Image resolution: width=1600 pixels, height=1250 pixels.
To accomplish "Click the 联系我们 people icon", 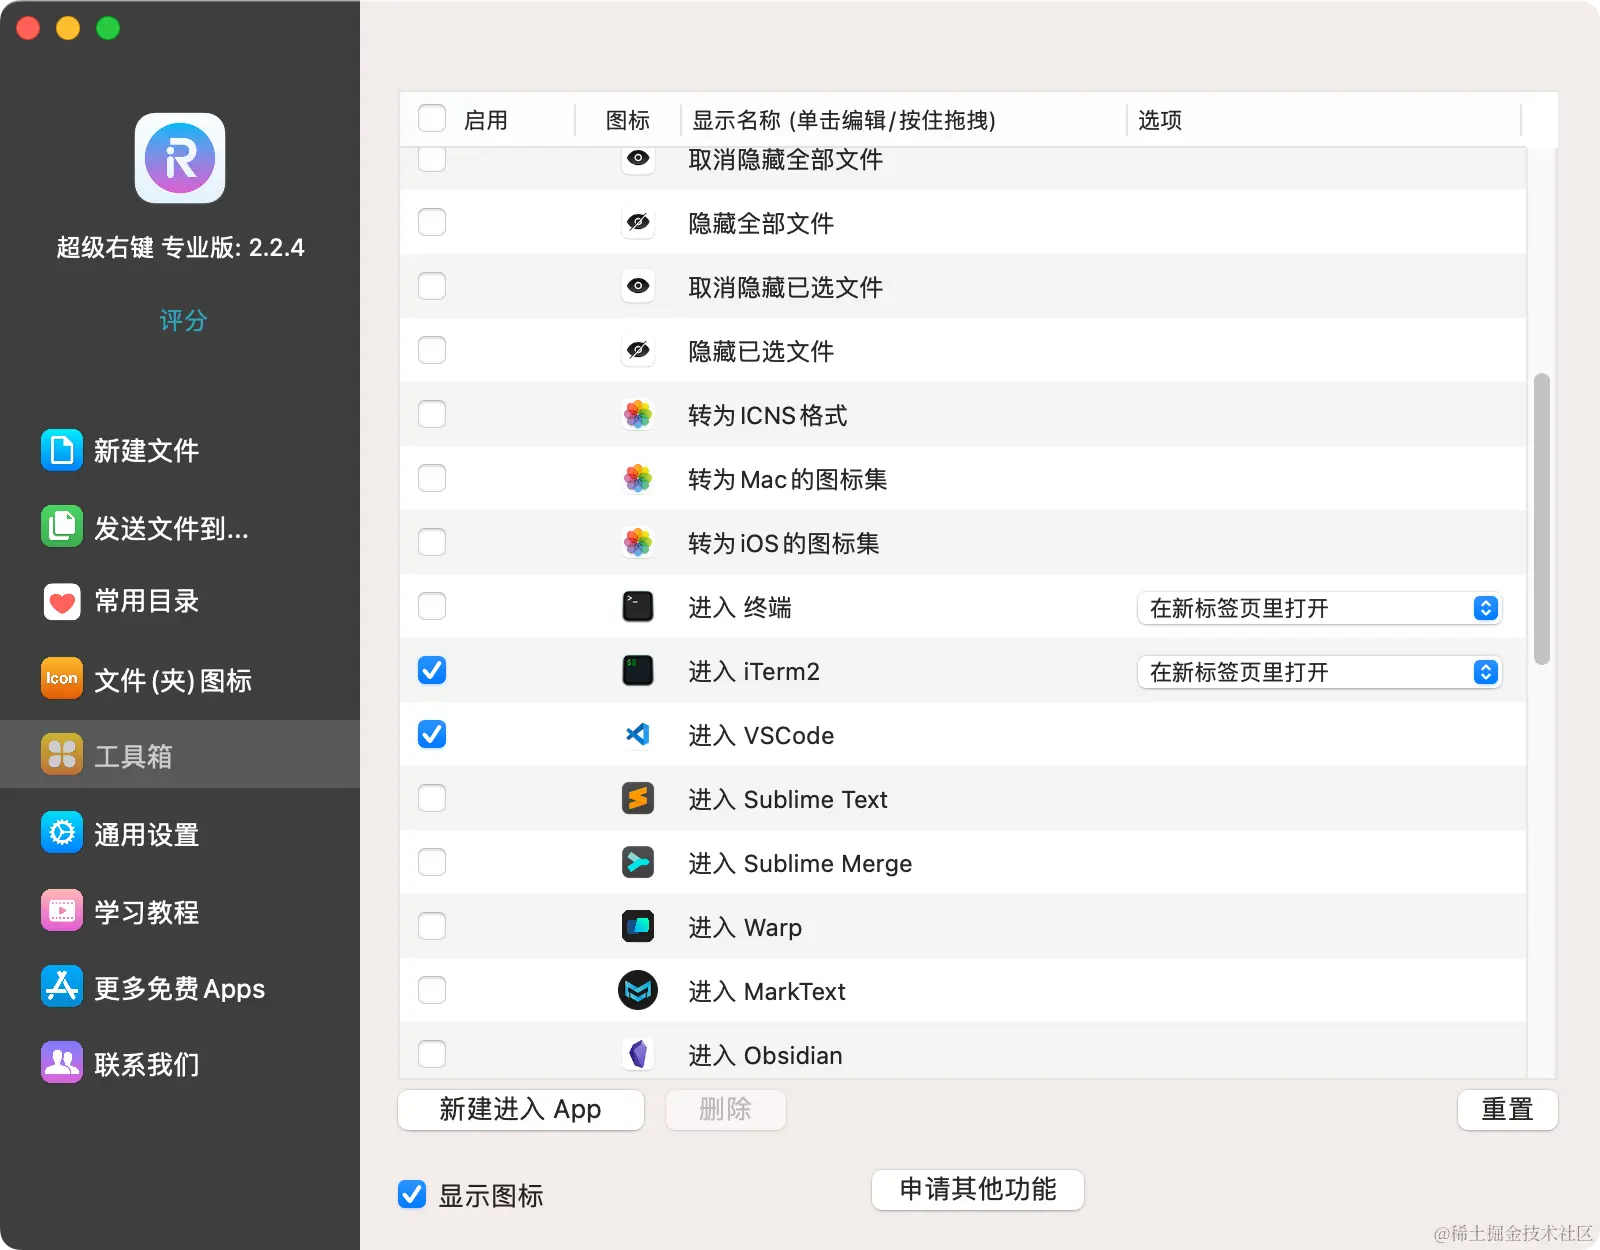I will 62,1063.
